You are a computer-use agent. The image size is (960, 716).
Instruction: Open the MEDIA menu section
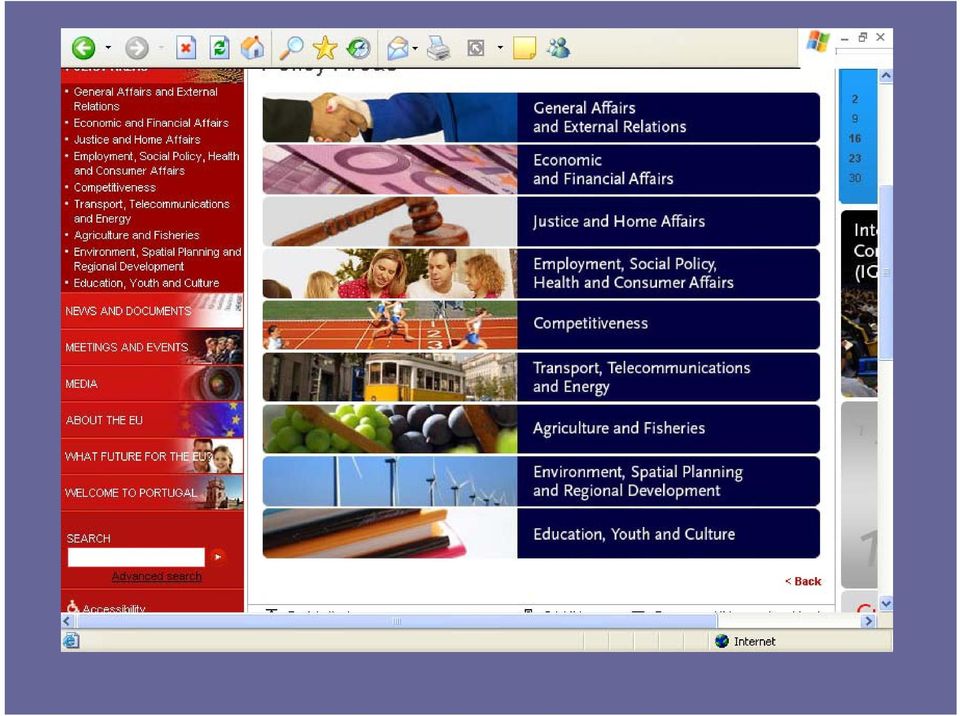tap(152, 383)
